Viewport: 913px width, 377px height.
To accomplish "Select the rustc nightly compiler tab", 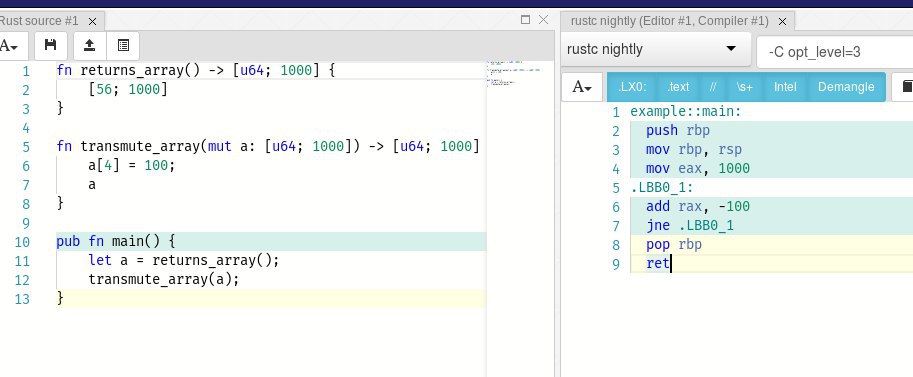I will 670,21.
